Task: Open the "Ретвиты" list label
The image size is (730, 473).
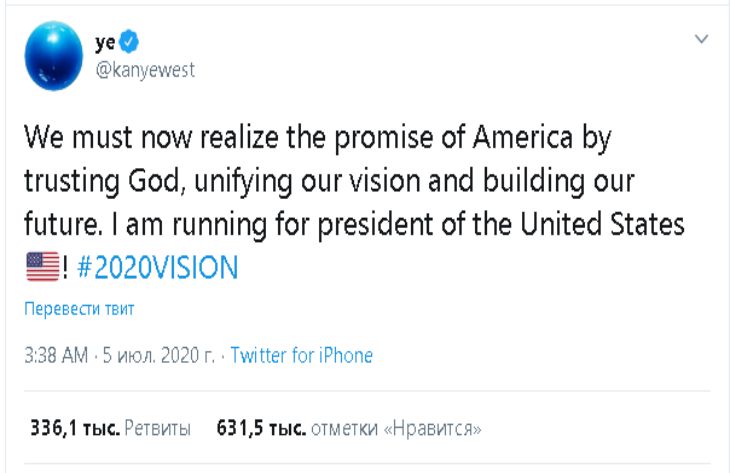Action: pyautogui.click(x=159, y=429)
